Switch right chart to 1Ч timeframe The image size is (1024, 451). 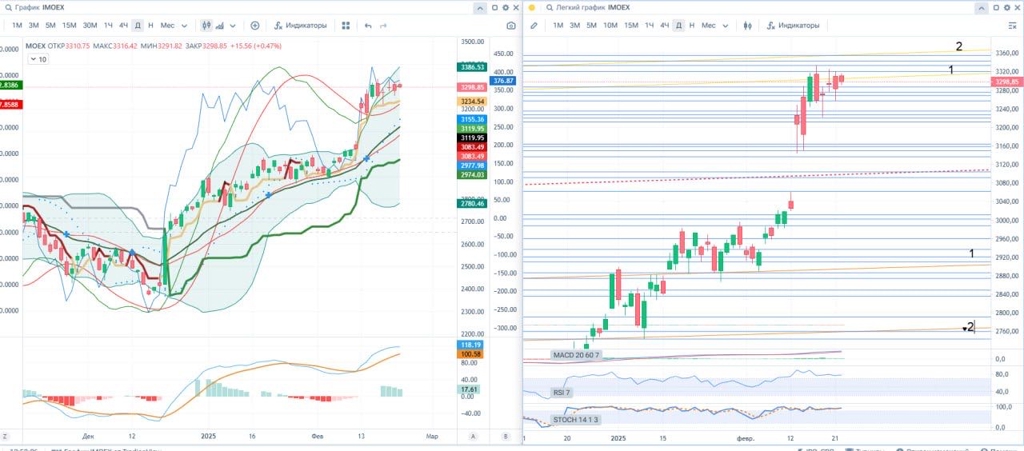pos(650,25)
